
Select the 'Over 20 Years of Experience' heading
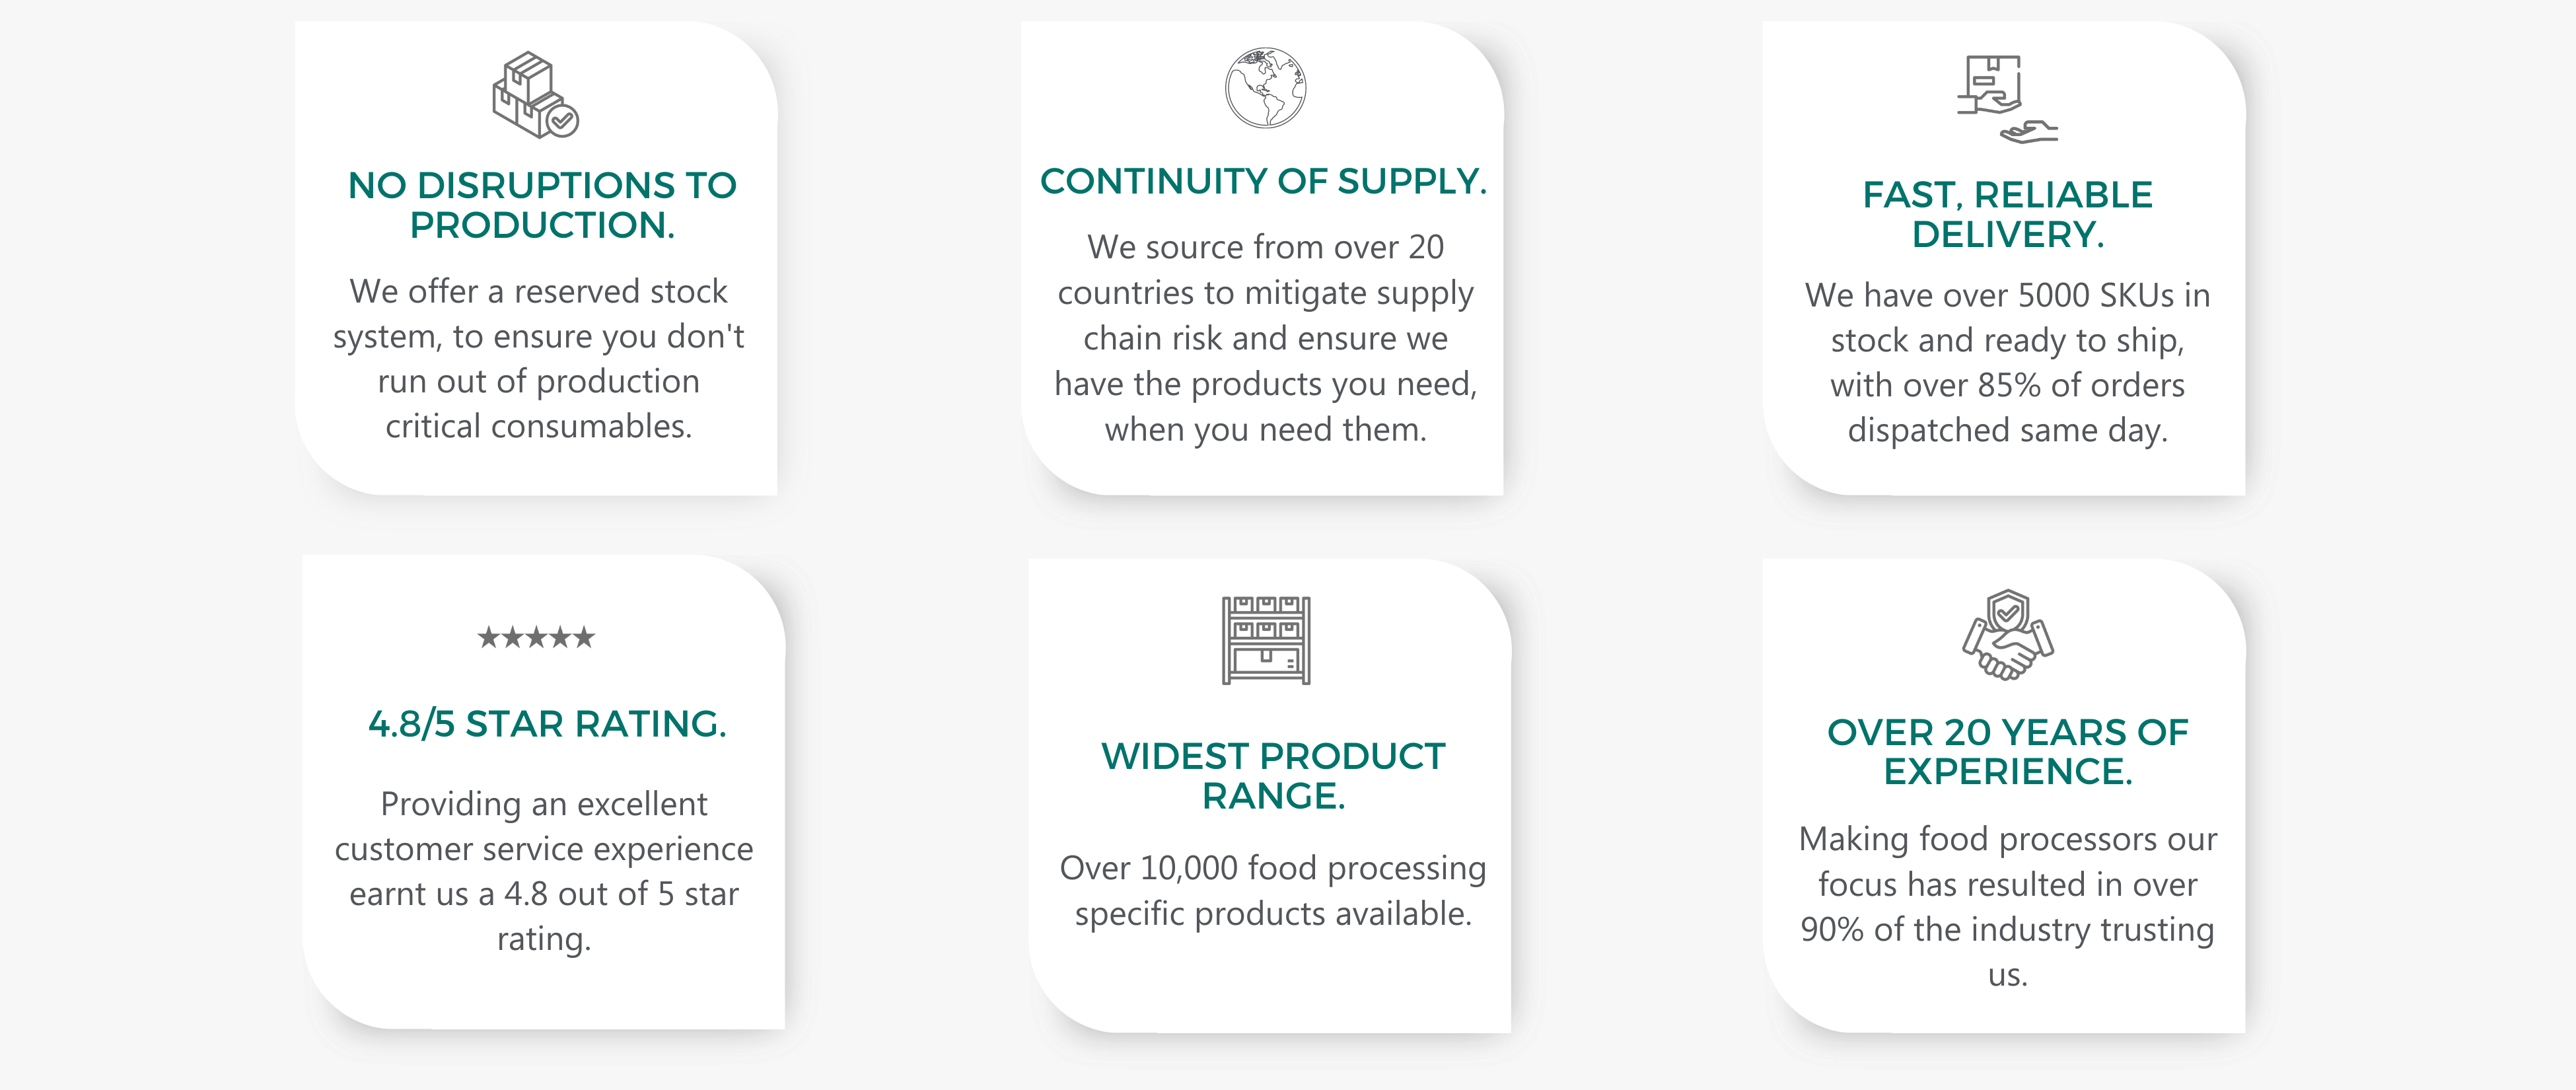pos(2008,751)
